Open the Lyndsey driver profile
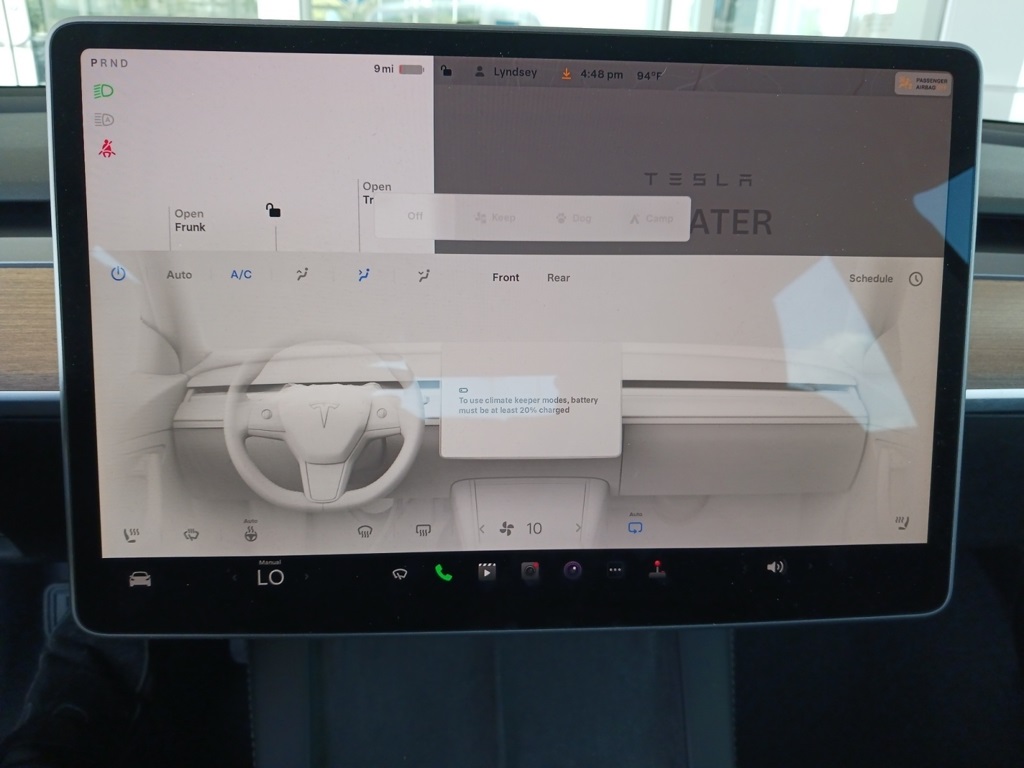Screen dimensions: 1024x768 pyautogui.click(x=505, y=72)
